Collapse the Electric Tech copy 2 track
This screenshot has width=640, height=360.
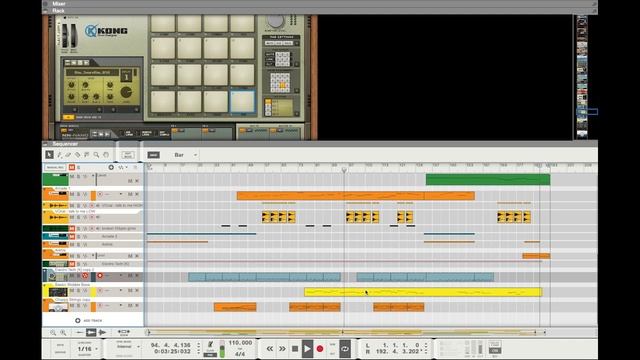click(44, 271)
